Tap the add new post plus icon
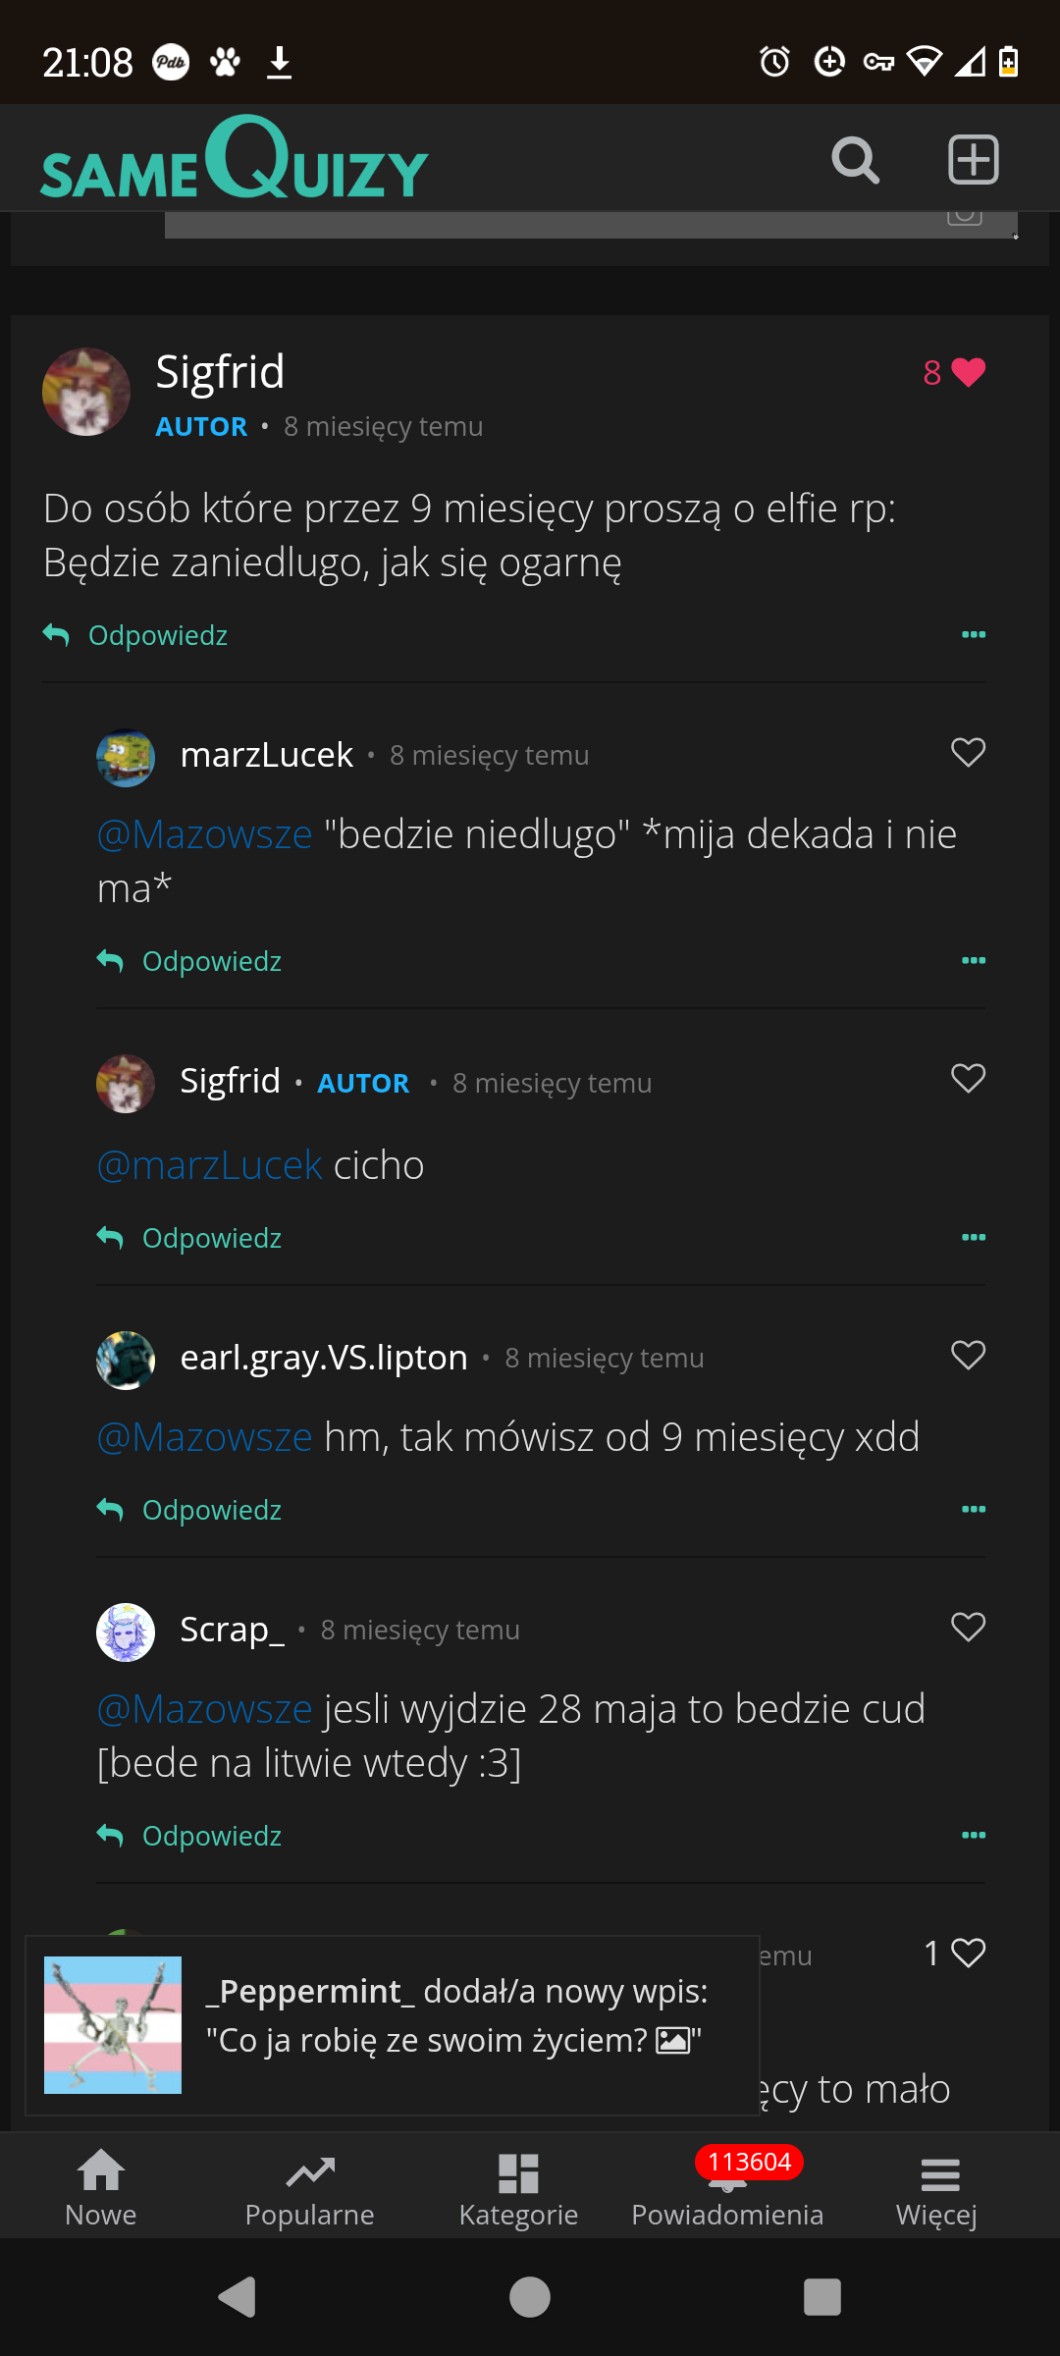 point(973,160)
